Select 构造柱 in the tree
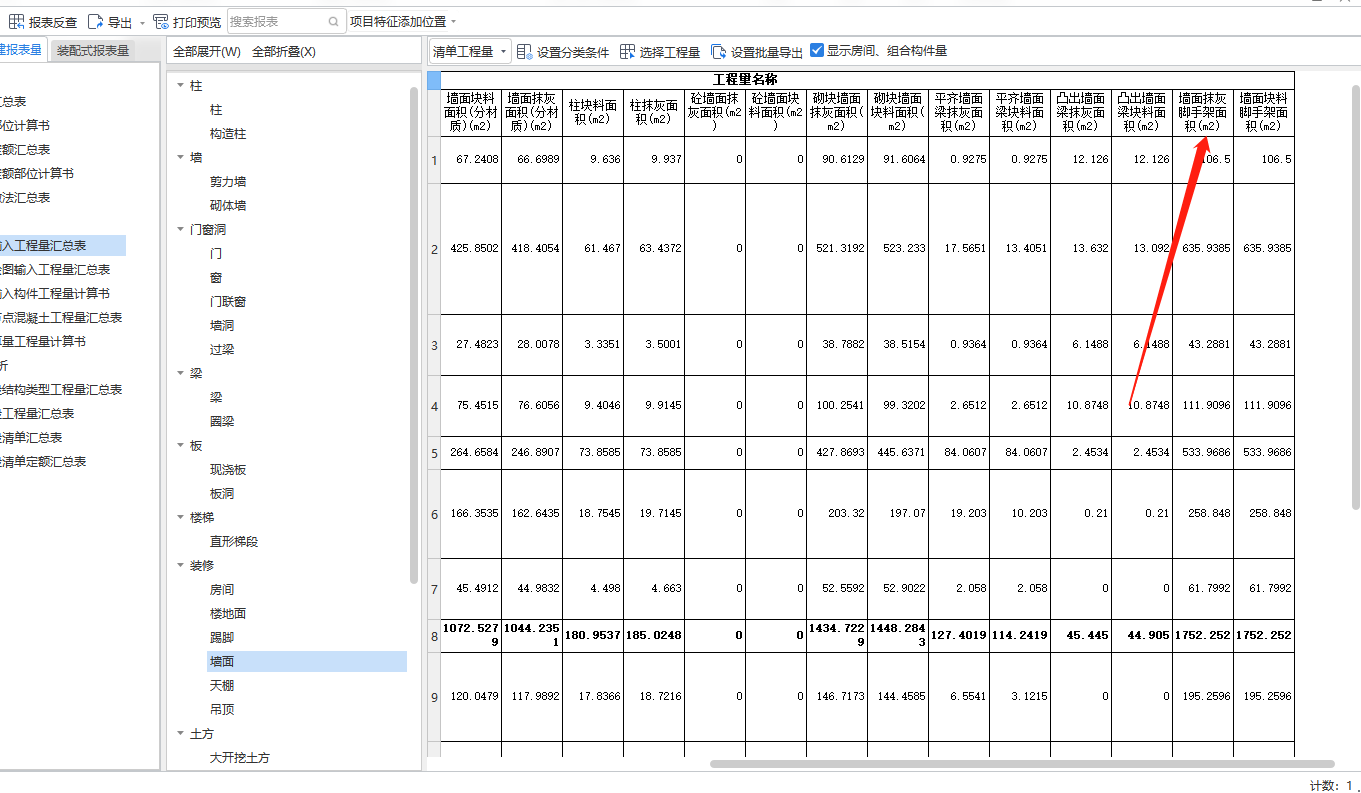The height and width of the screenshot is (793, 1361). click(x=228, y=134)
